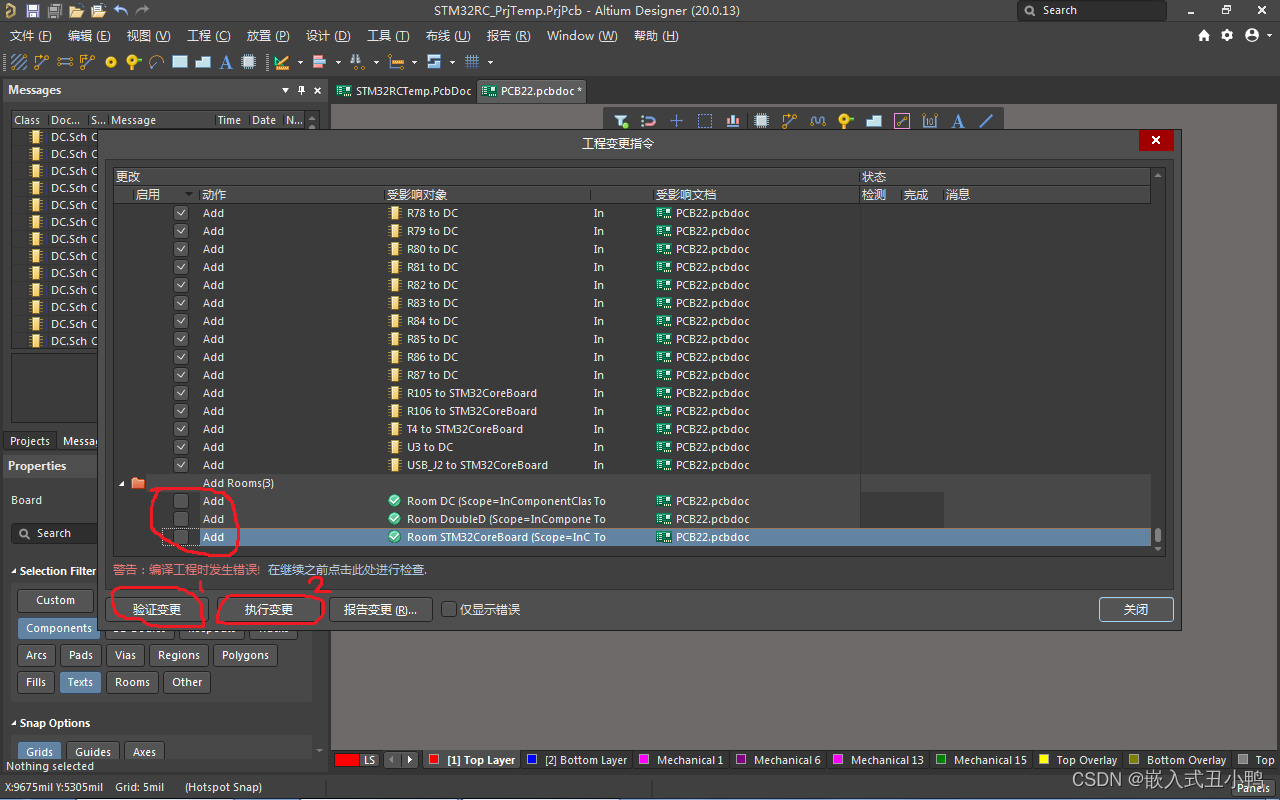1280x800 pixels.
Task: Select the Place String 'A' tool in main toolbar
Action: [226, 62]
